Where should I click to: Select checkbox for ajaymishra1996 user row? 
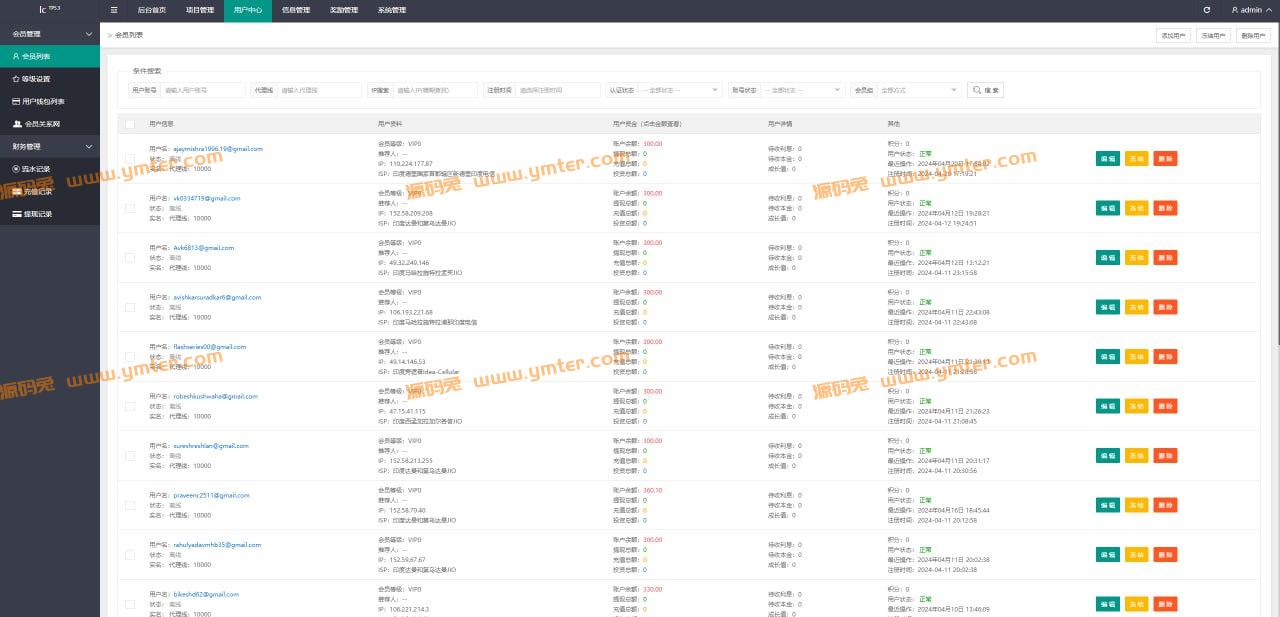point(130,159)
